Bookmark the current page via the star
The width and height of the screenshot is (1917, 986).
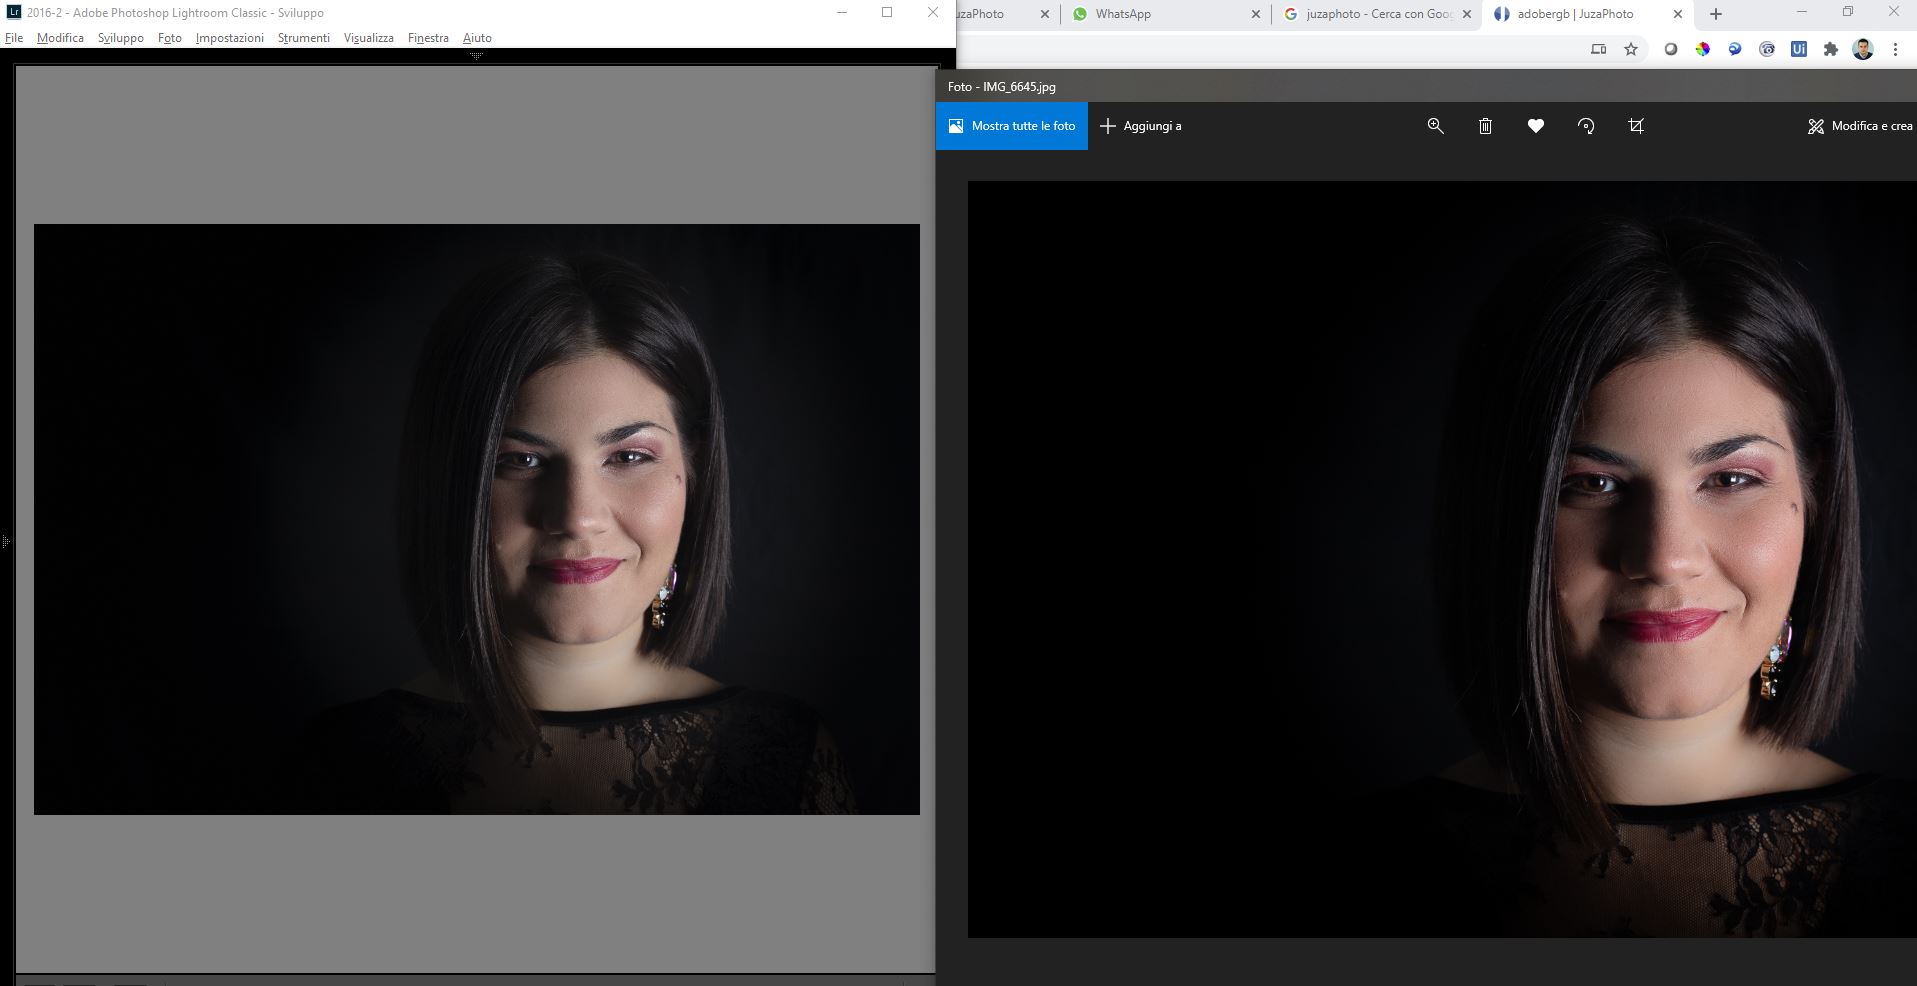click(1630, 48)
